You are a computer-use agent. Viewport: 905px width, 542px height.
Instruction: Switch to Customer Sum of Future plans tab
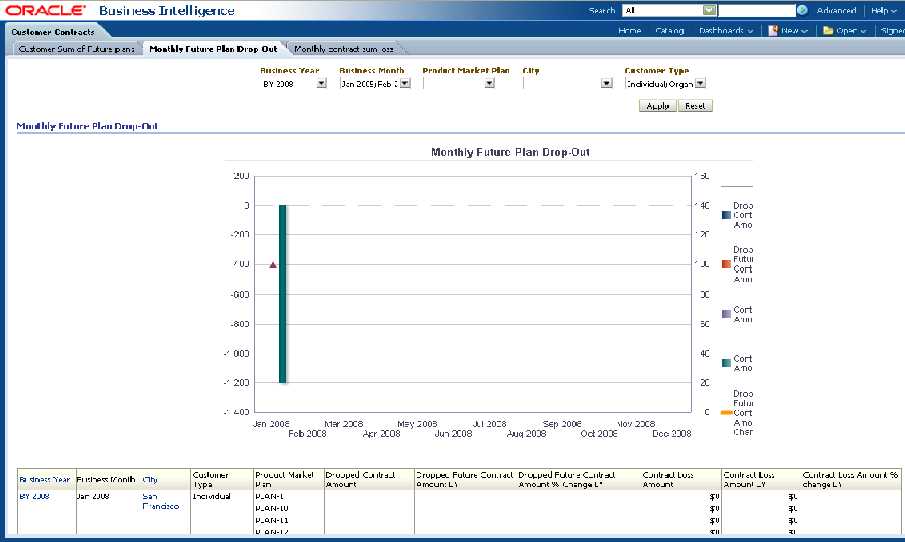coord(76,49)
